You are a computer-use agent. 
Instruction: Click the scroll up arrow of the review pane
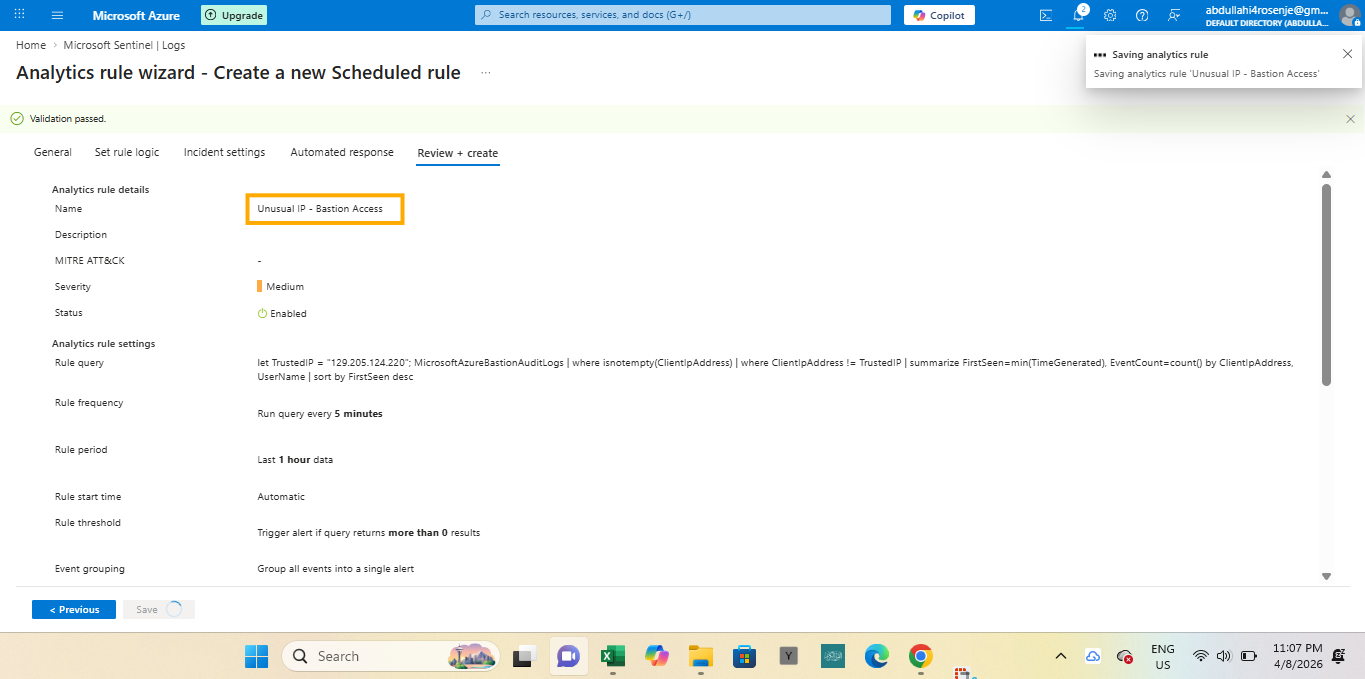[x=1326, y=174]
